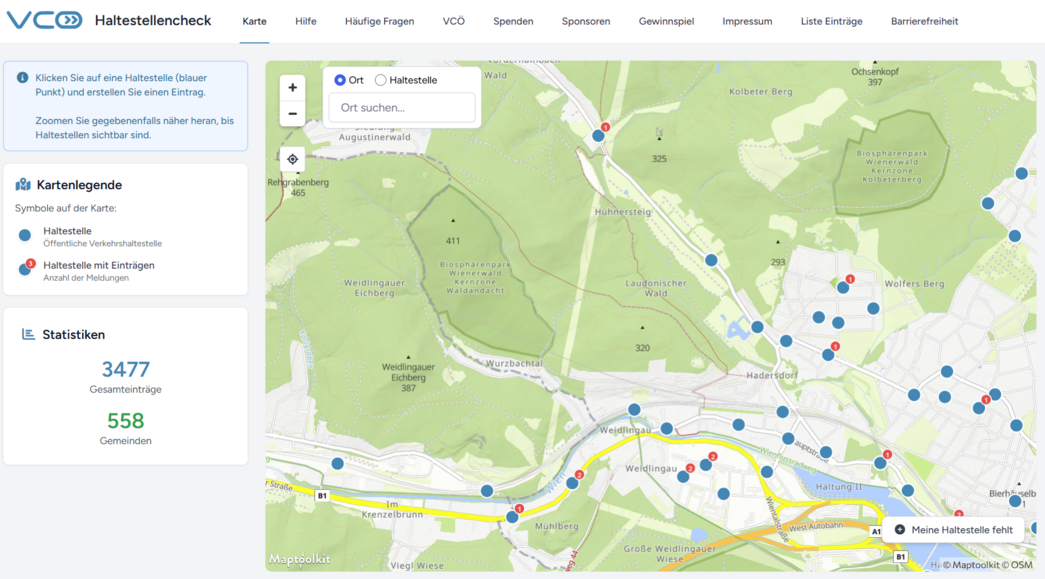Click the Ort suchen search field
The width and height of the screenshot is (1045, 579).
[x=402, y=108]
